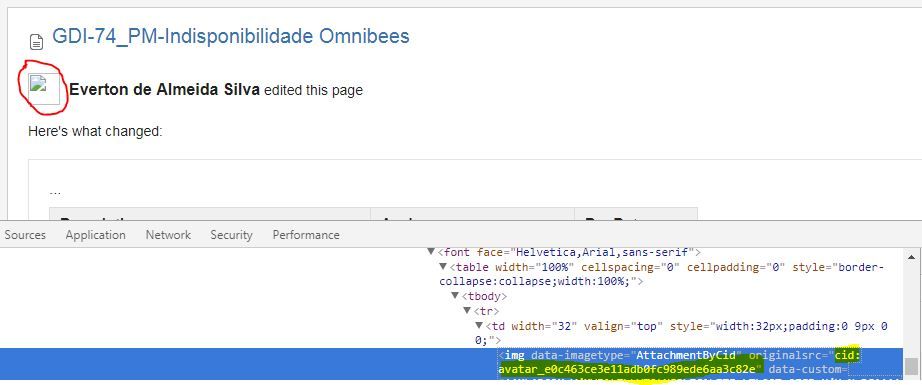Collapse the td width=32 element node
This screenshot has height=385, width=922.
click(x=479, y=325)
